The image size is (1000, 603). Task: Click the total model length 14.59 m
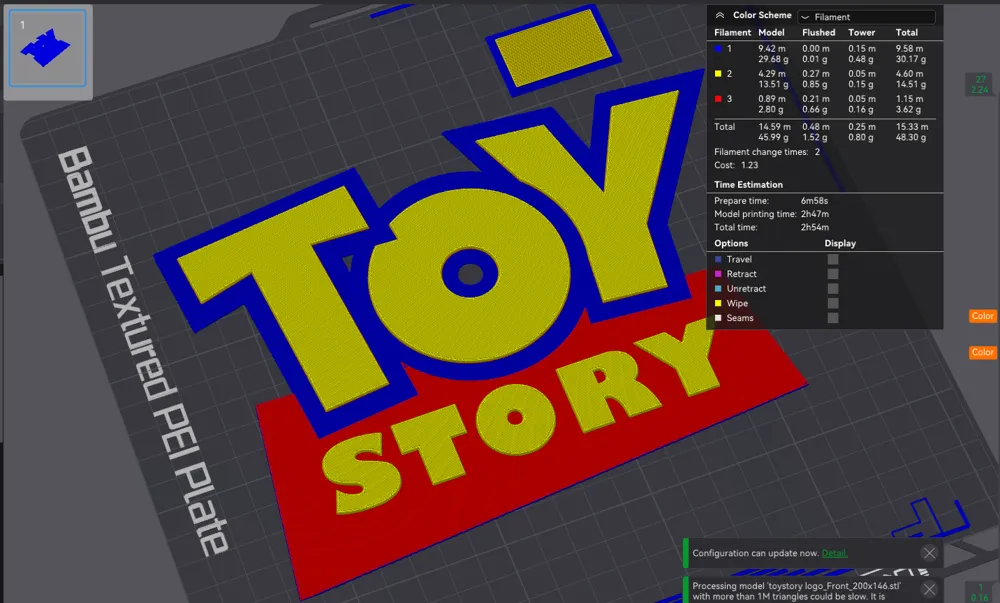coord(774,127)
